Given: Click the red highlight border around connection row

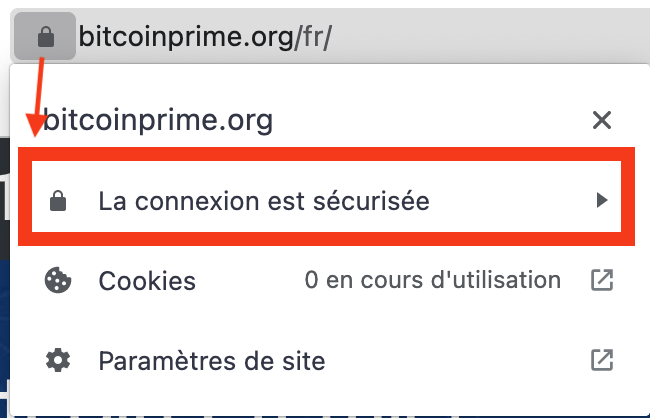Looking at the screenshot, I should [326, 154].
